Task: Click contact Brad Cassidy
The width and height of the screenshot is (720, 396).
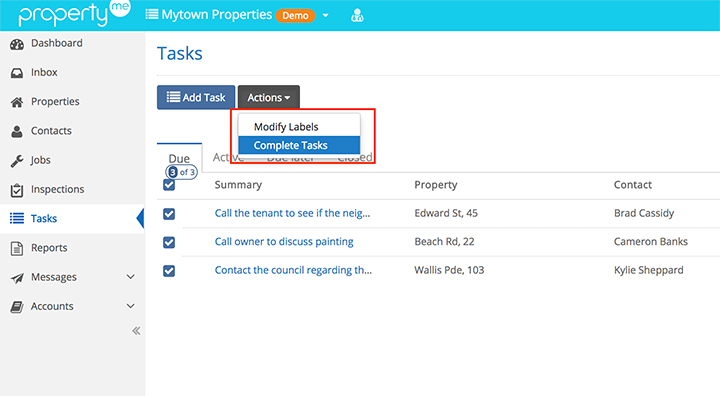Action: click(x=644, y=213)
